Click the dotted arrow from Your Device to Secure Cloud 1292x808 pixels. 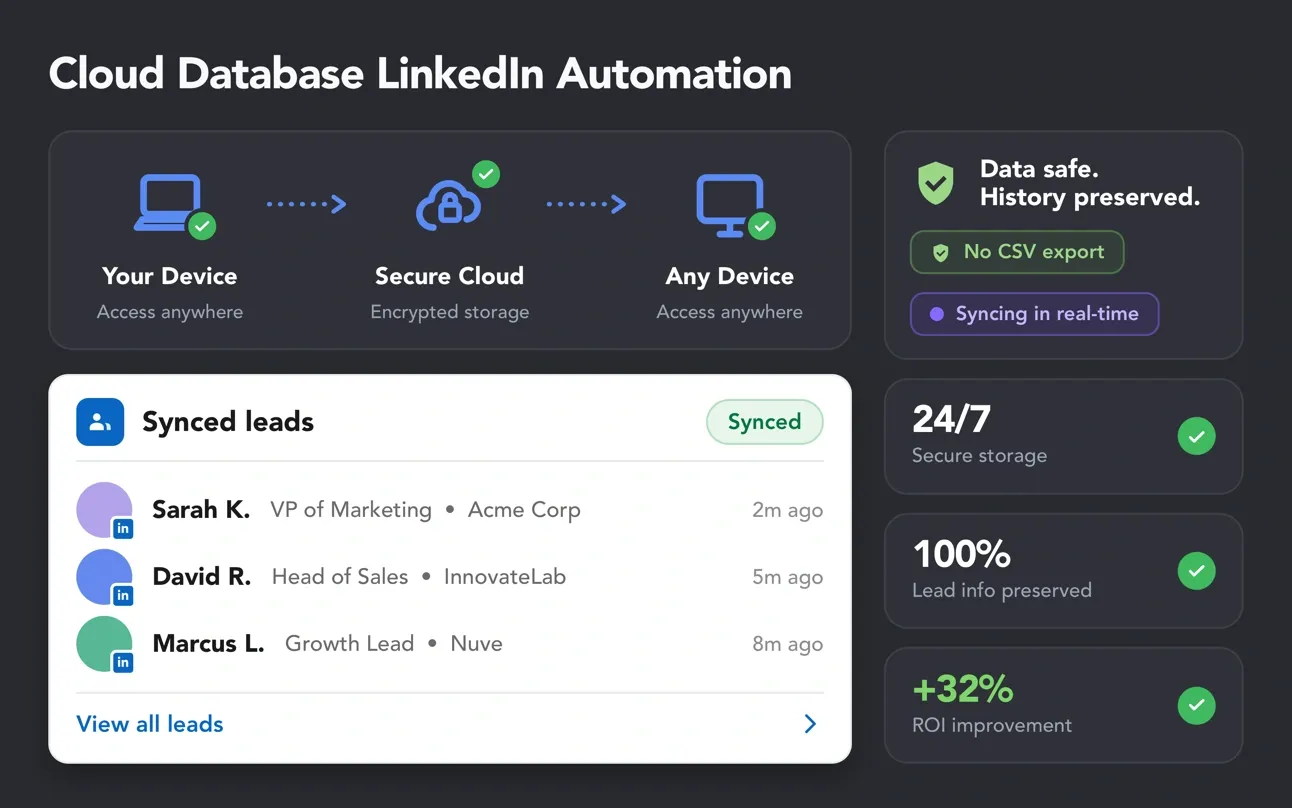(x=306, y=204)
